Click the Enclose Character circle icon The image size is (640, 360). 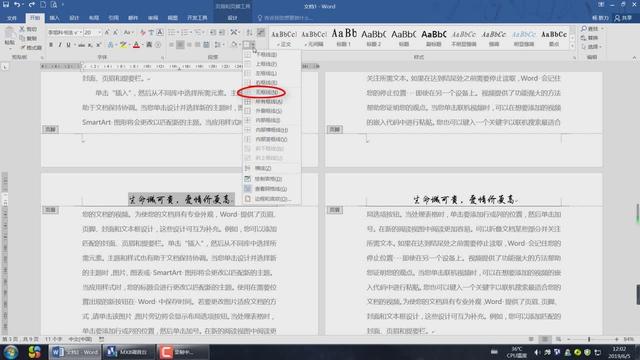(158, 45)
